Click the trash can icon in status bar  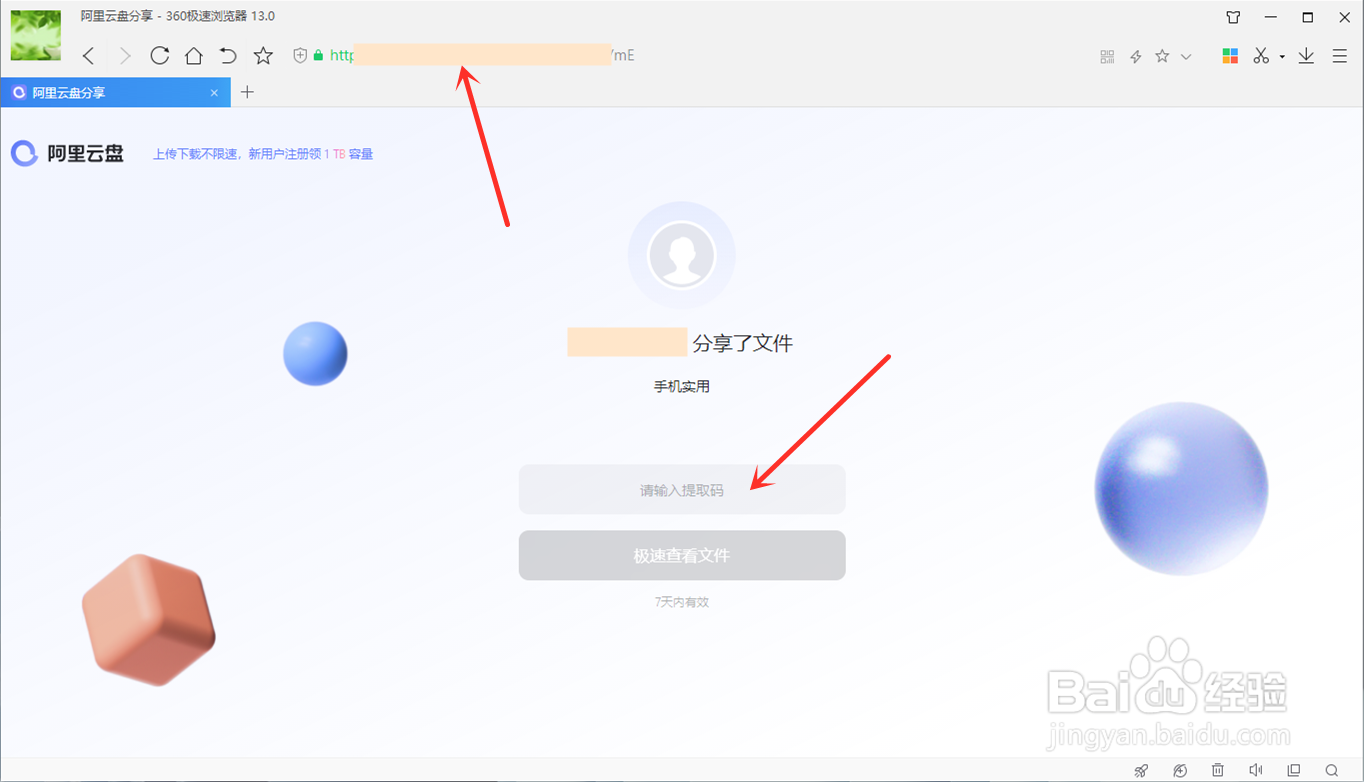tap(1218, 770)
